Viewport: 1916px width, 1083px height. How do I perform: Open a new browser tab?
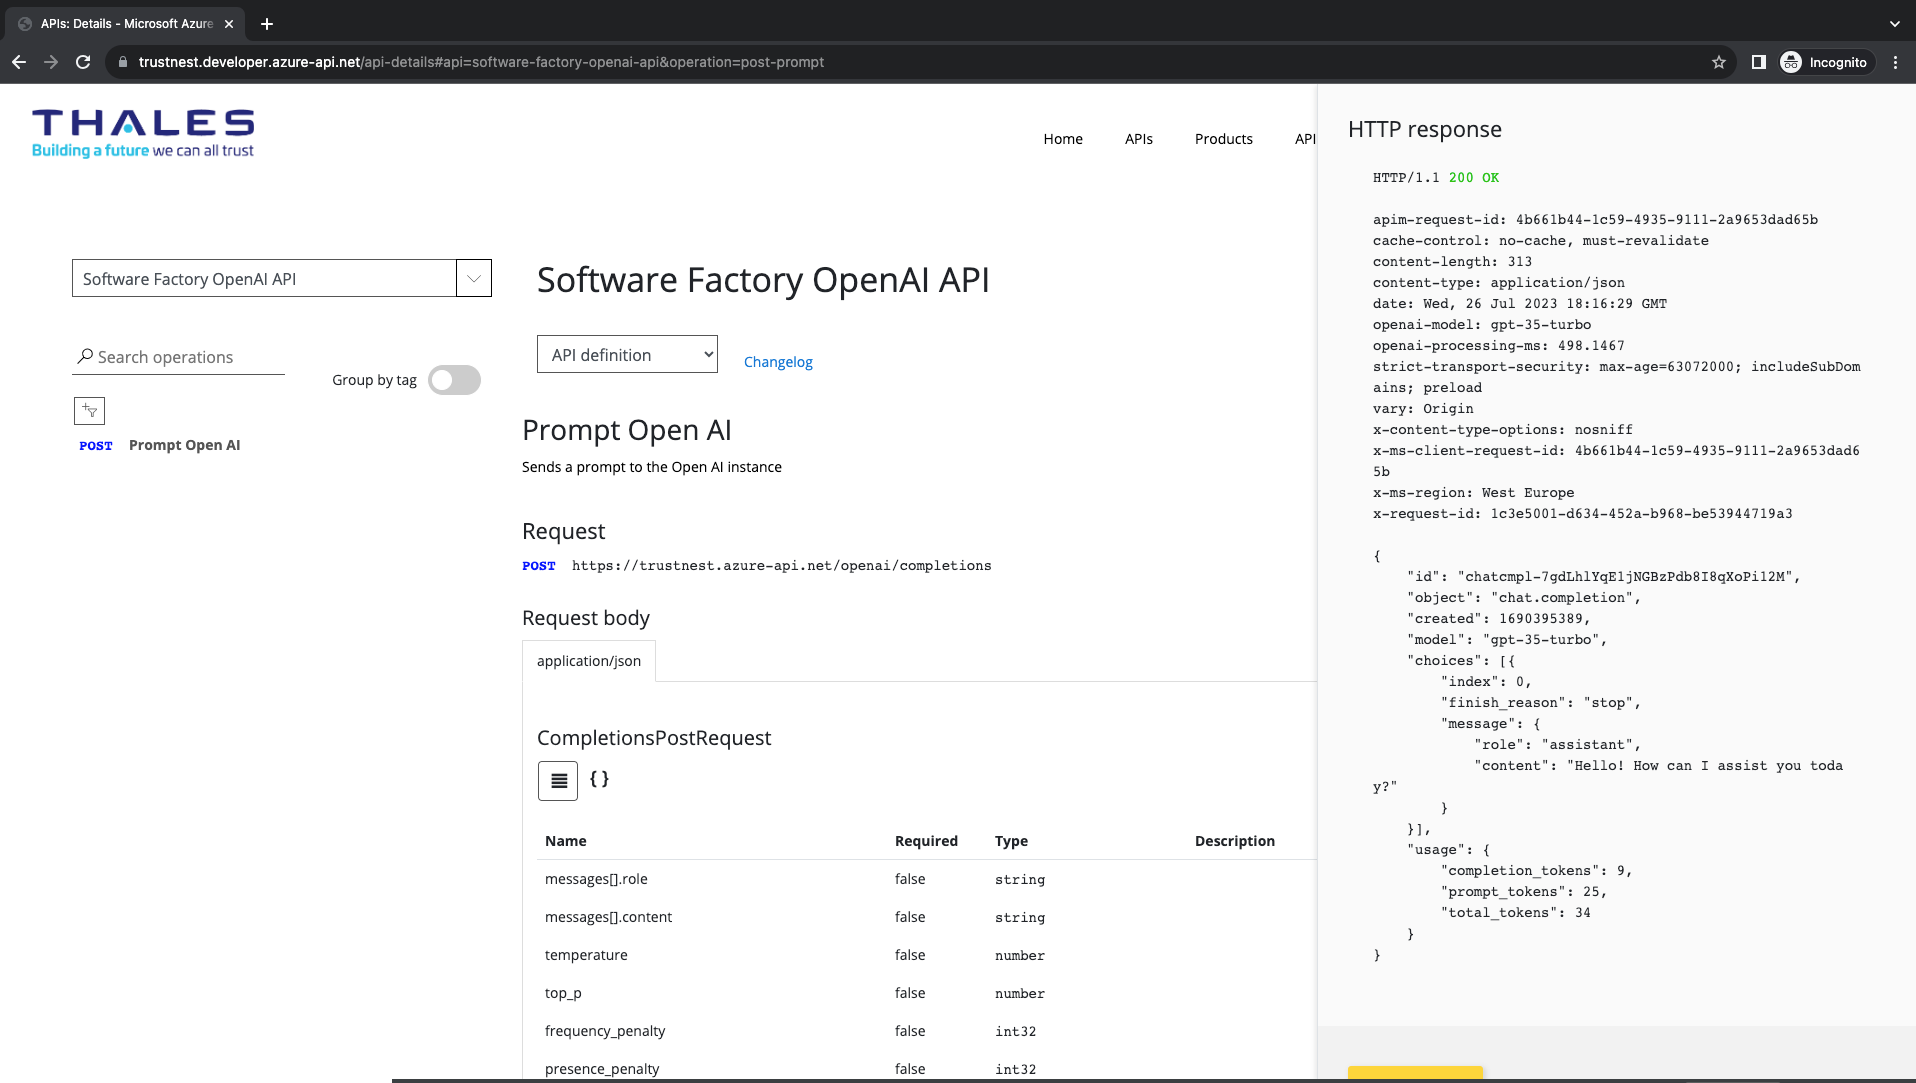coord(267,24)
